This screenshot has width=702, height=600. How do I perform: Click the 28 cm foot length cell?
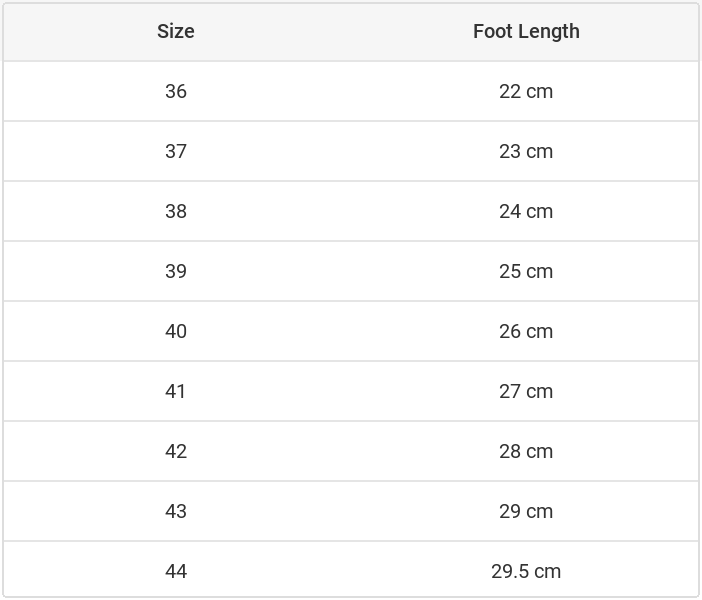(x=526, y=451)
